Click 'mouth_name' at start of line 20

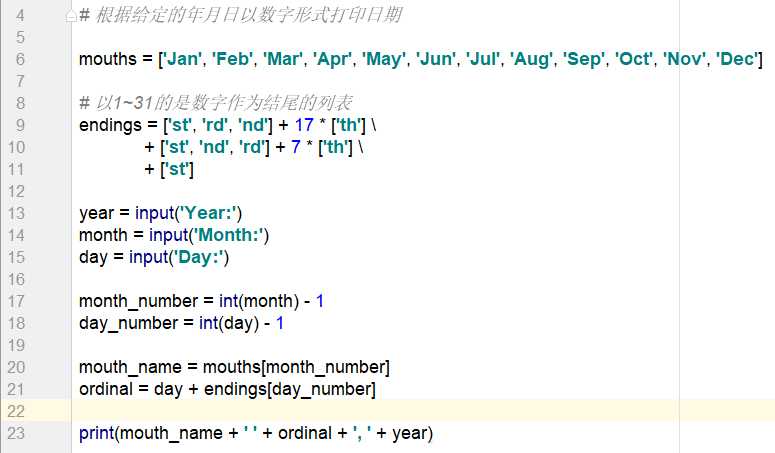(130, 368)
